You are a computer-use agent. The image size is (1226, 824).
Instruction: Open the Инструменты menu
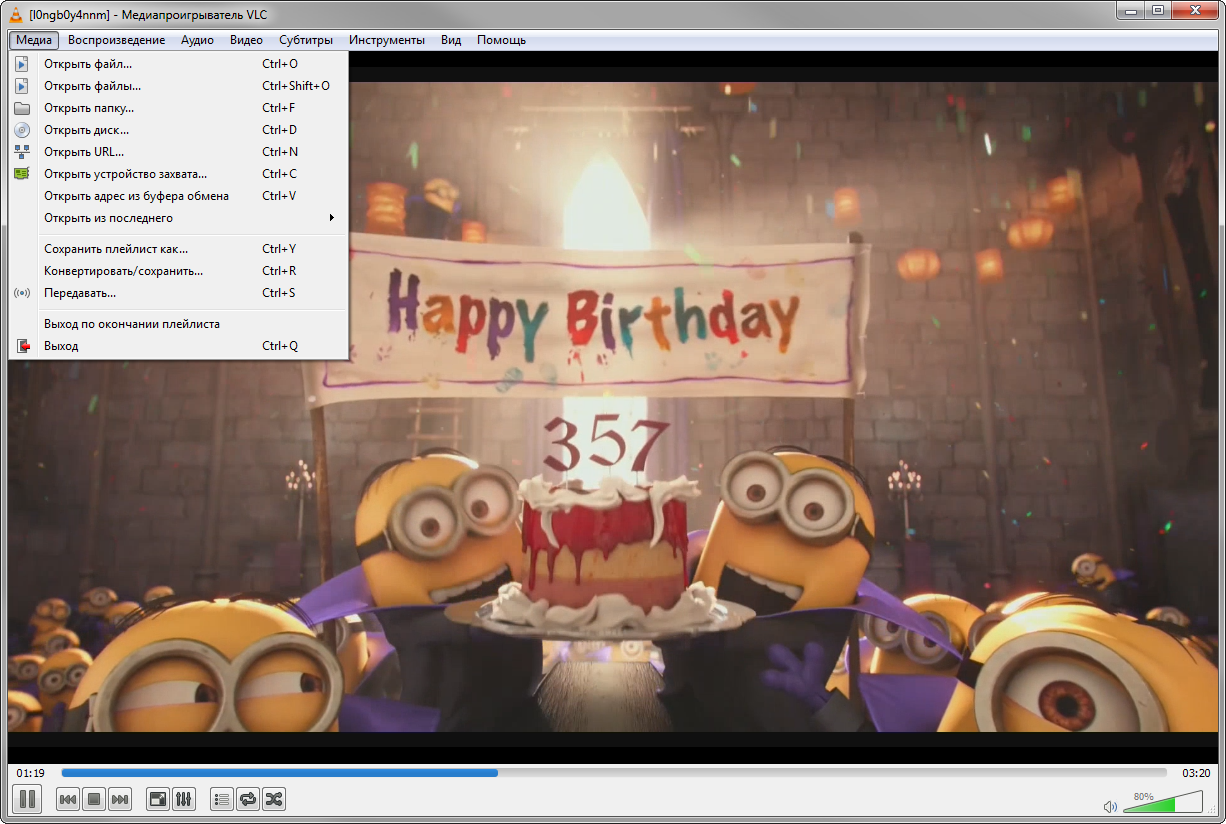pyautogui.click(x=387, y=40)
